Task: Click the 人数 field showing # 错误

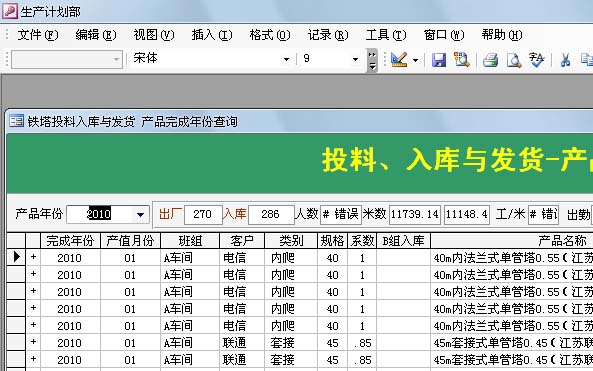Action: click(x=341, y=214)
